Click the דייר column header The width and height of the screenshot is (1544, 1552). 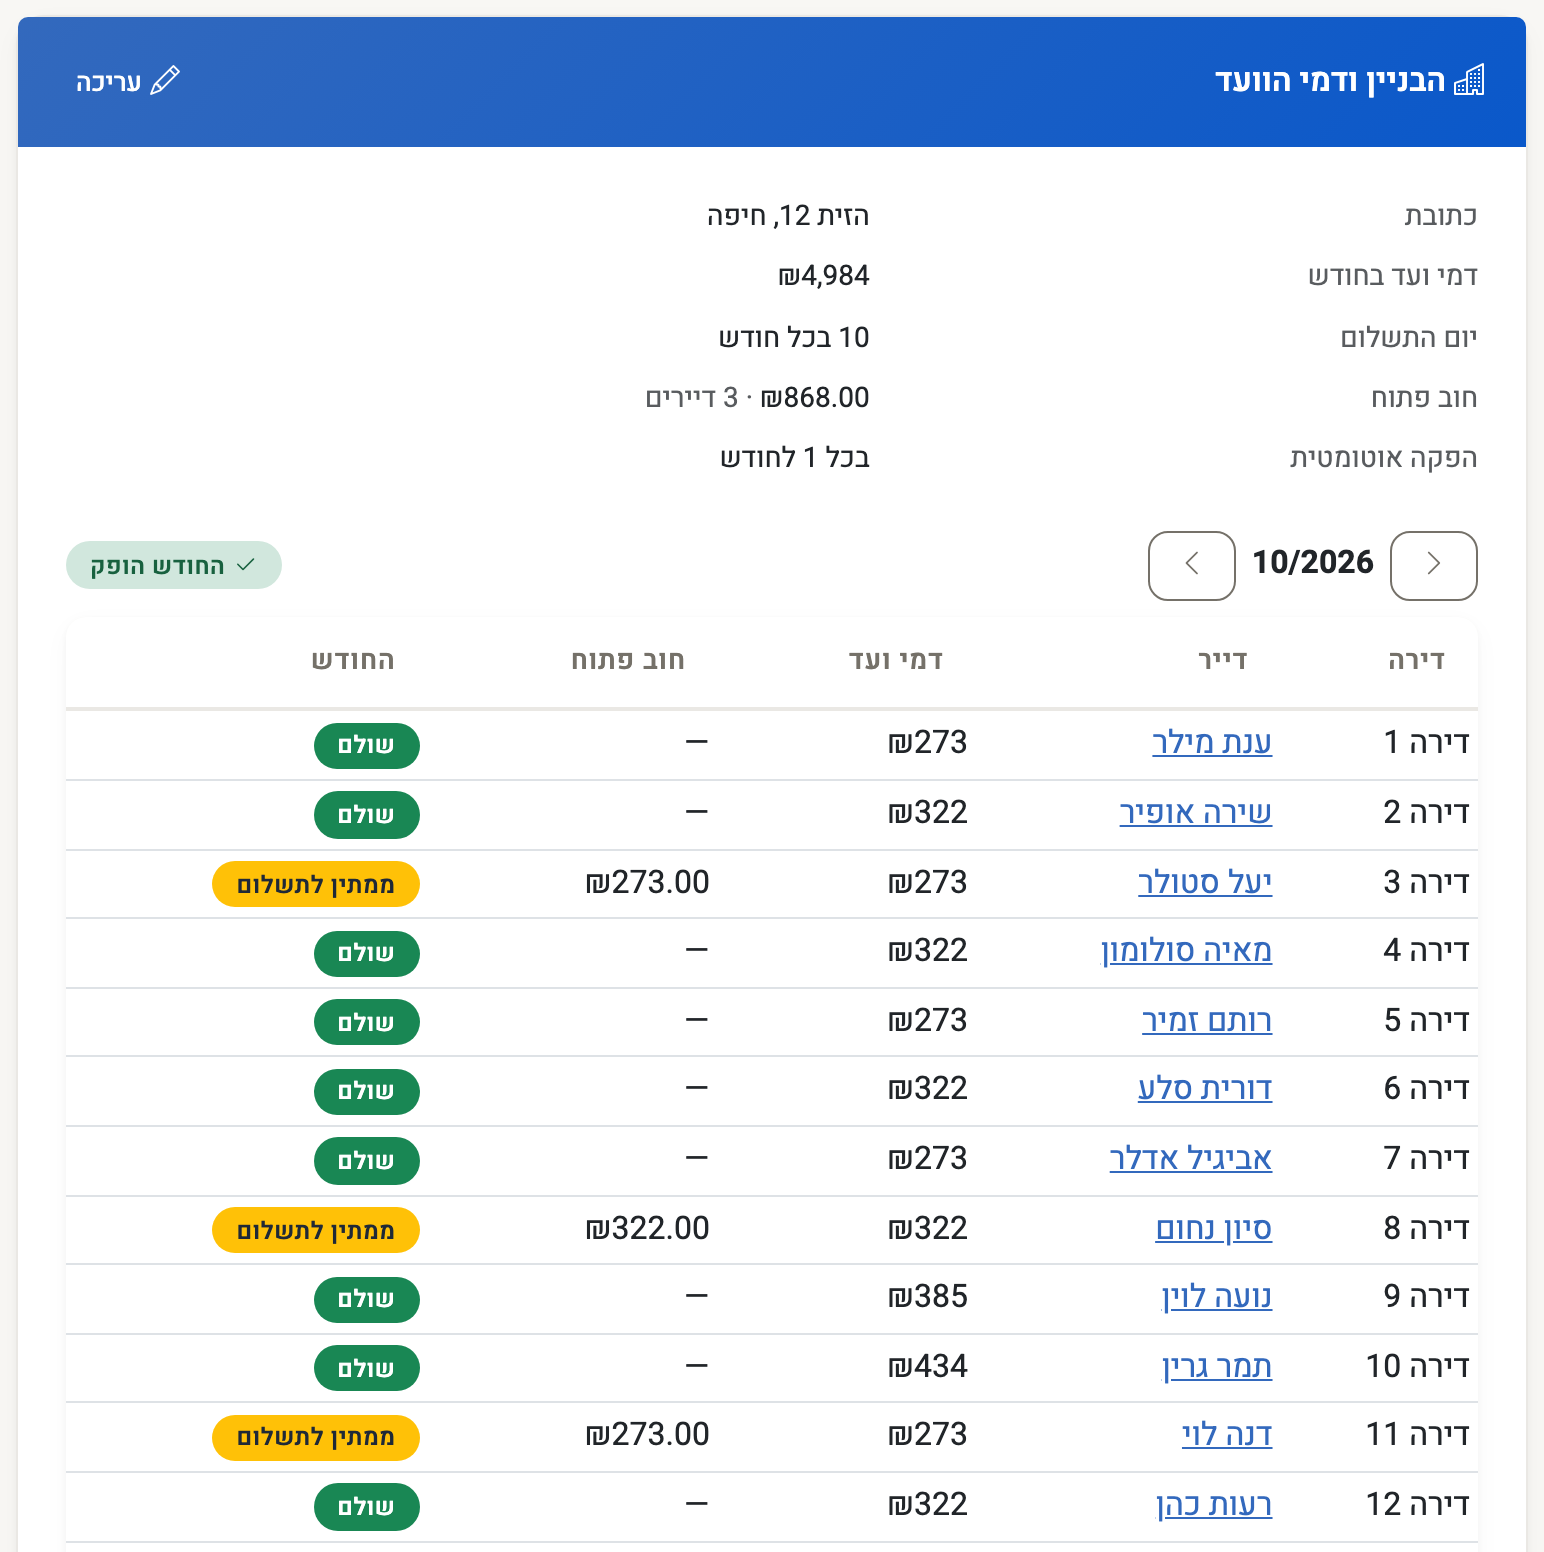pyautogui.click(x=1223, y=660)
